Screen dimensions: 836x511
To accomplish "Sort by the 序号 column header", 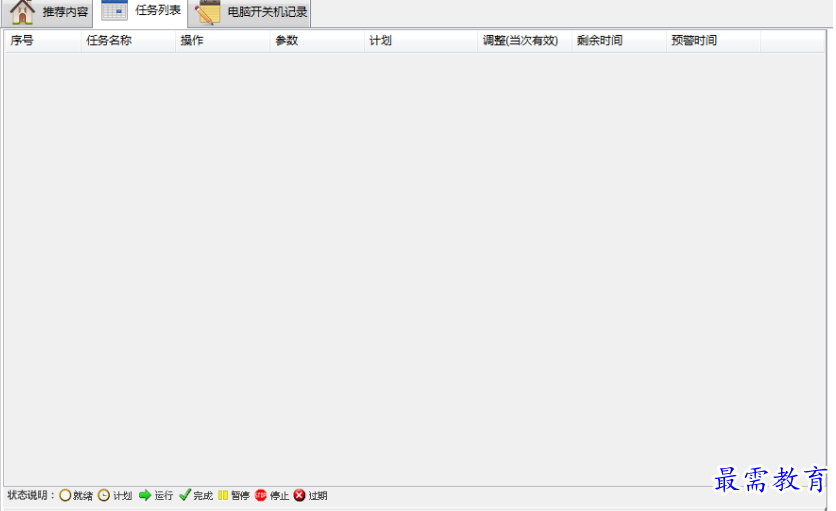I will [x=43, y=41].
